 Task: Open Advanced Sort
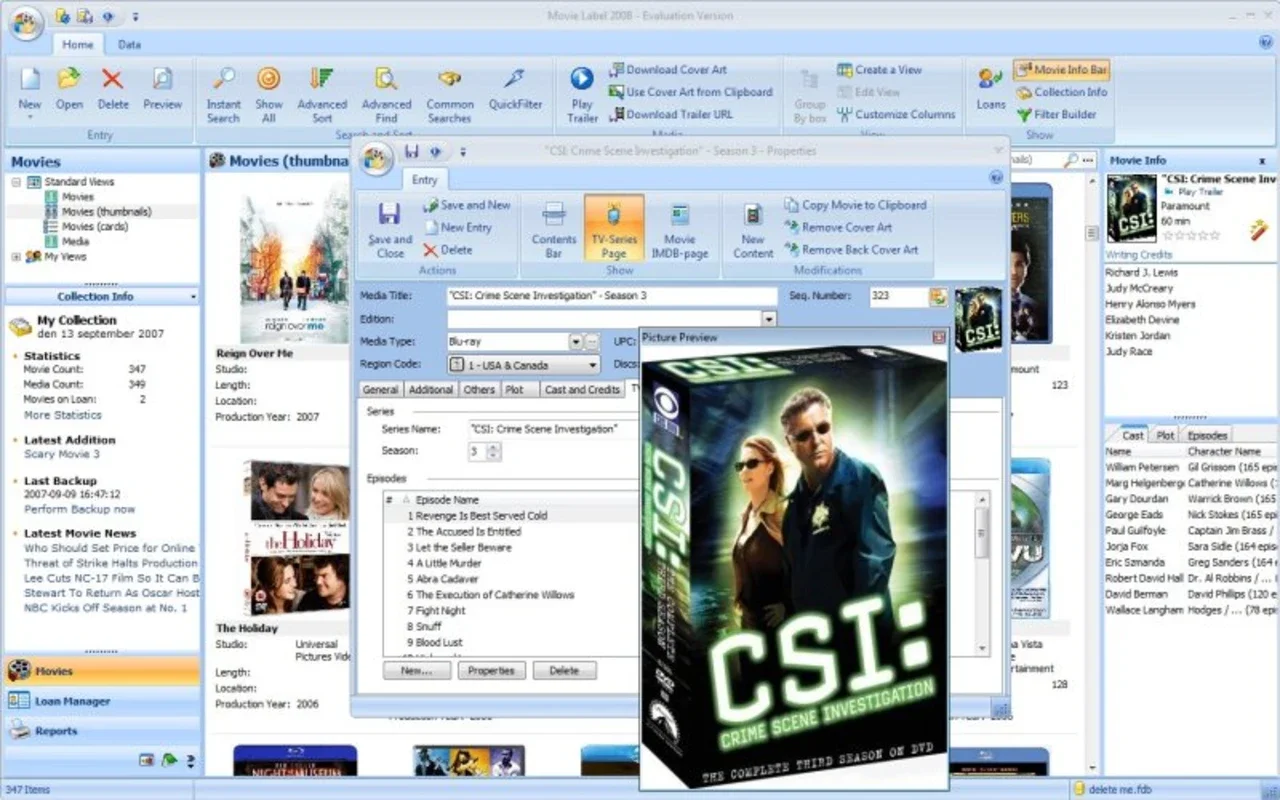[322, 95]
